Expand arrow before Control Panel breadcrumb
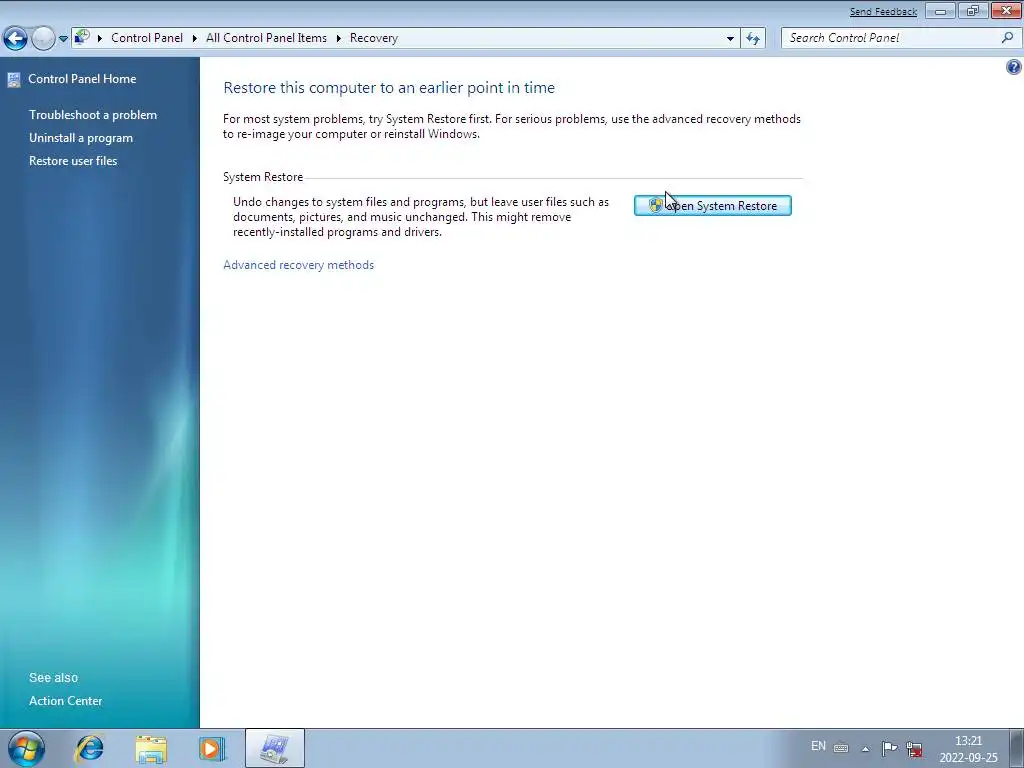The height and width of the screenshot is (768, 1024). point(100,38)
